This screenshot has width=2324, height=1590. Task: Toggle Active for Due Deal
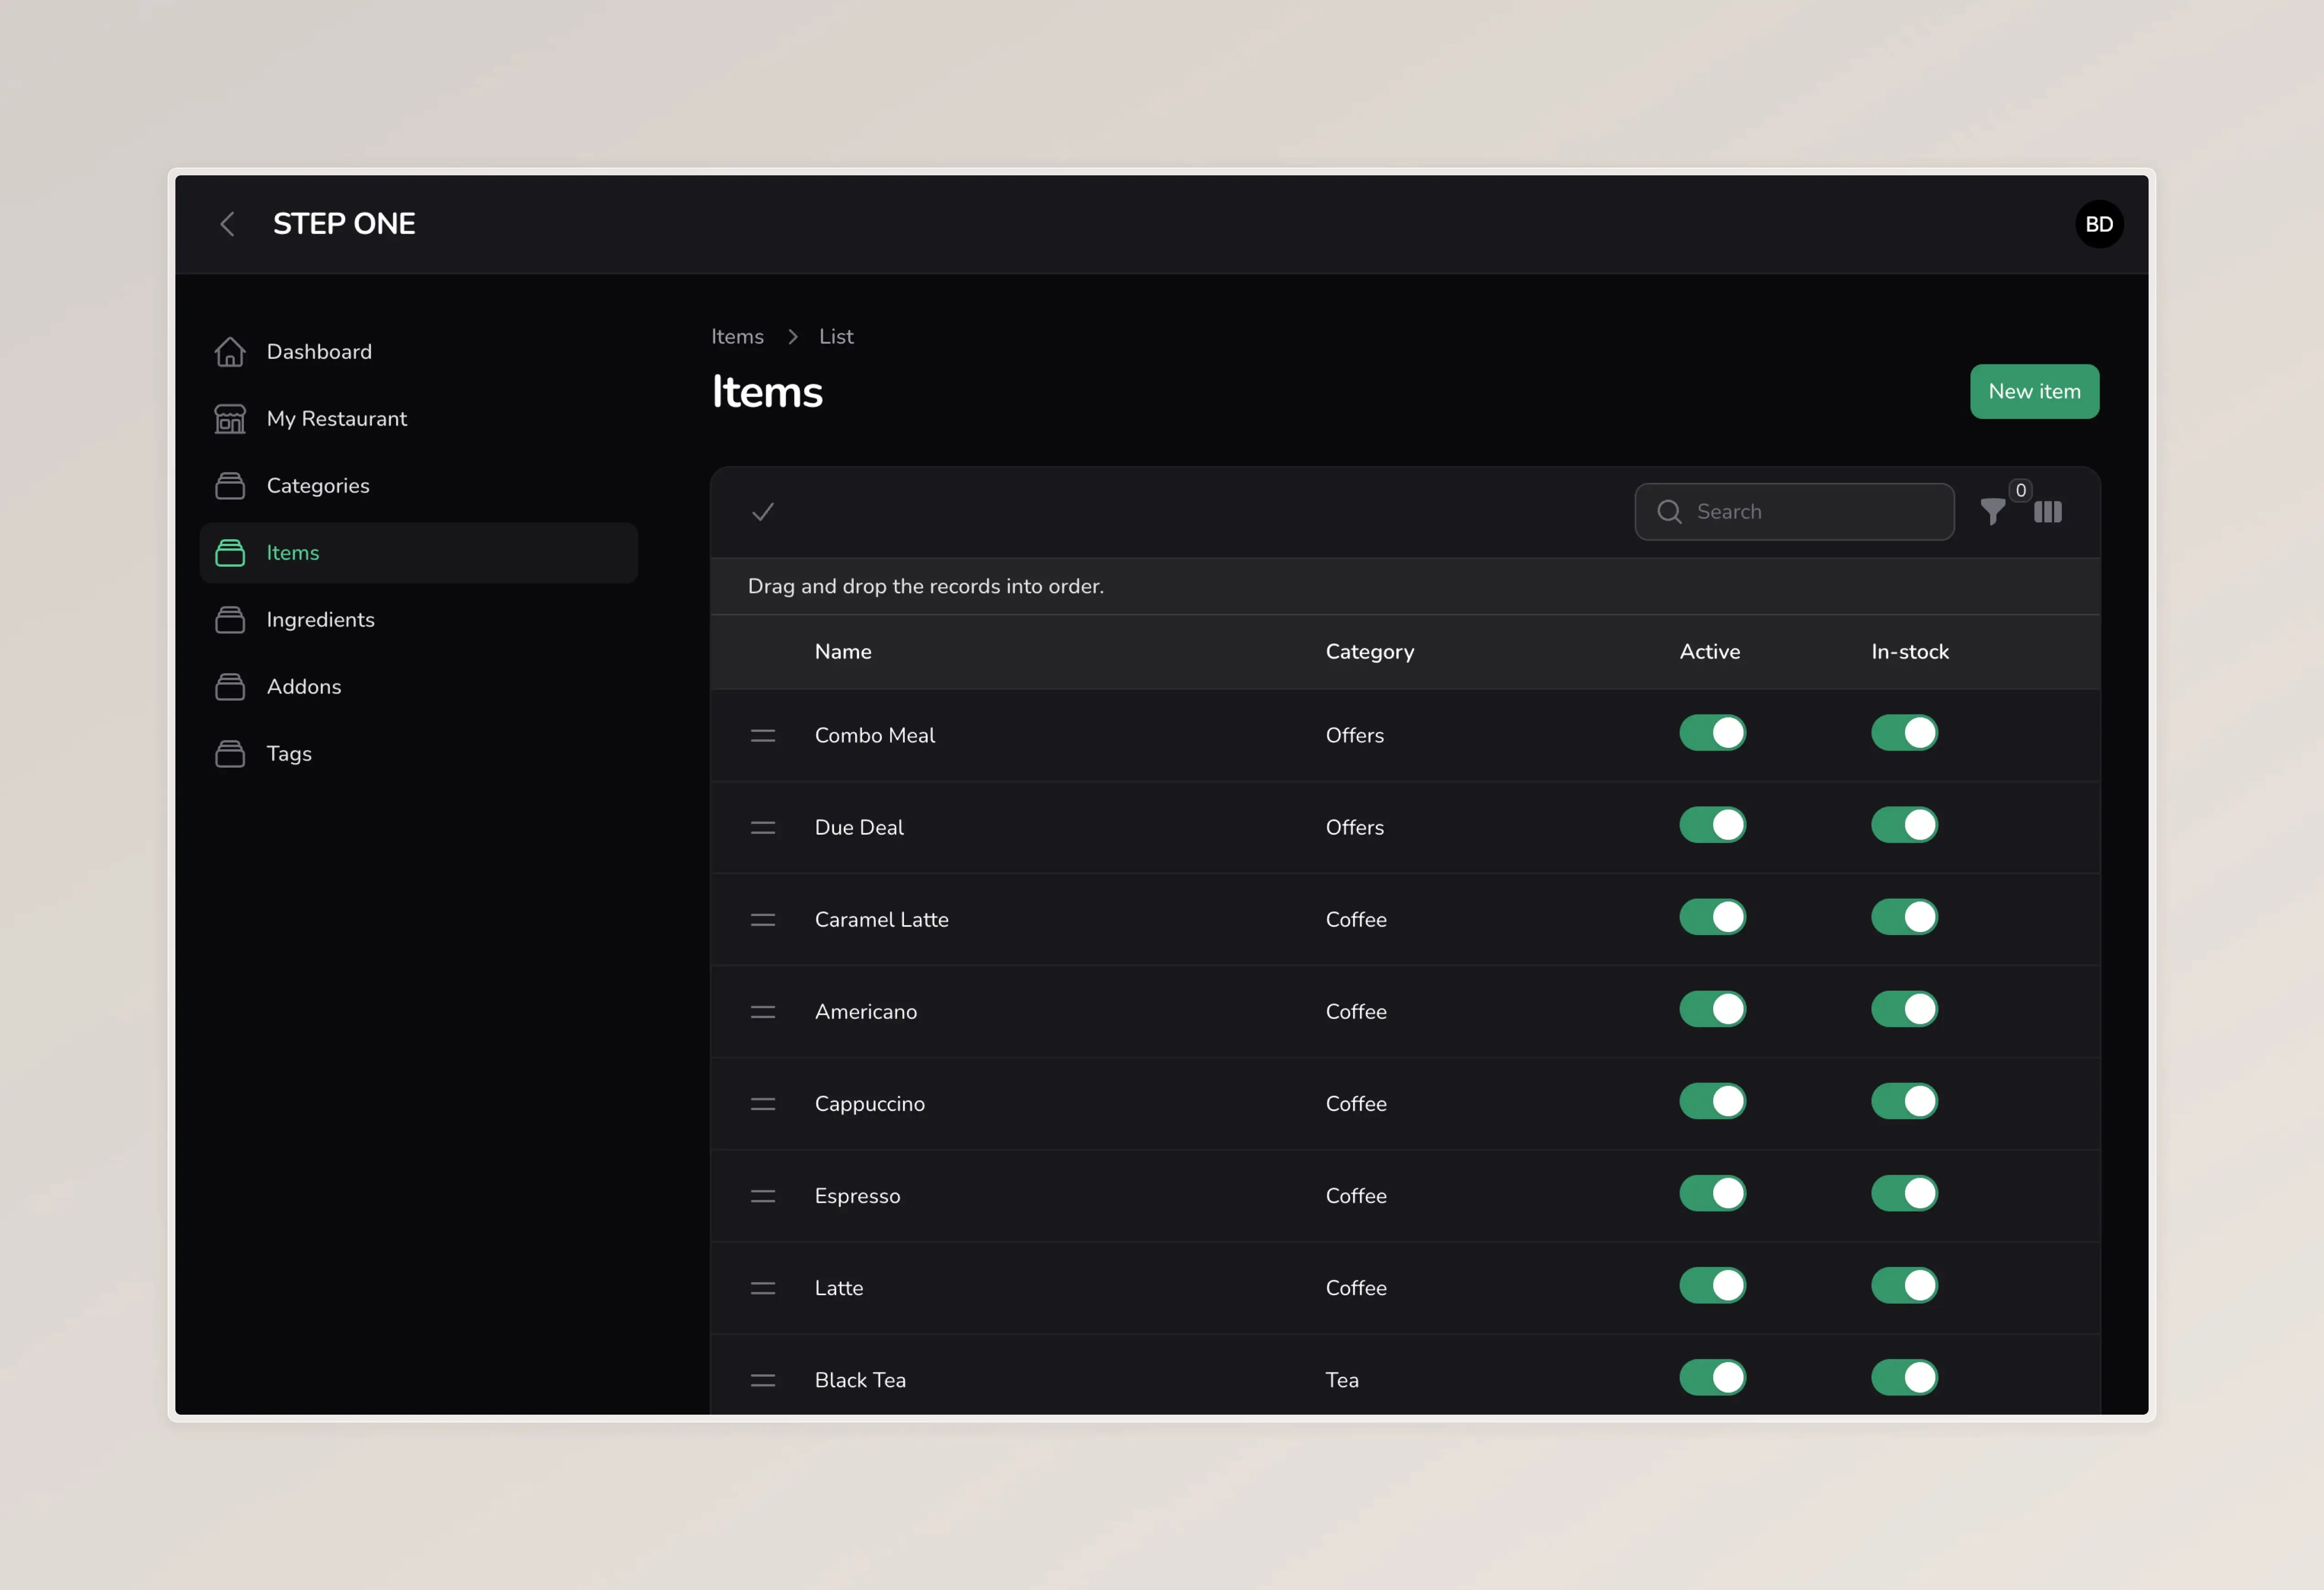click(x=1712, y=825)
